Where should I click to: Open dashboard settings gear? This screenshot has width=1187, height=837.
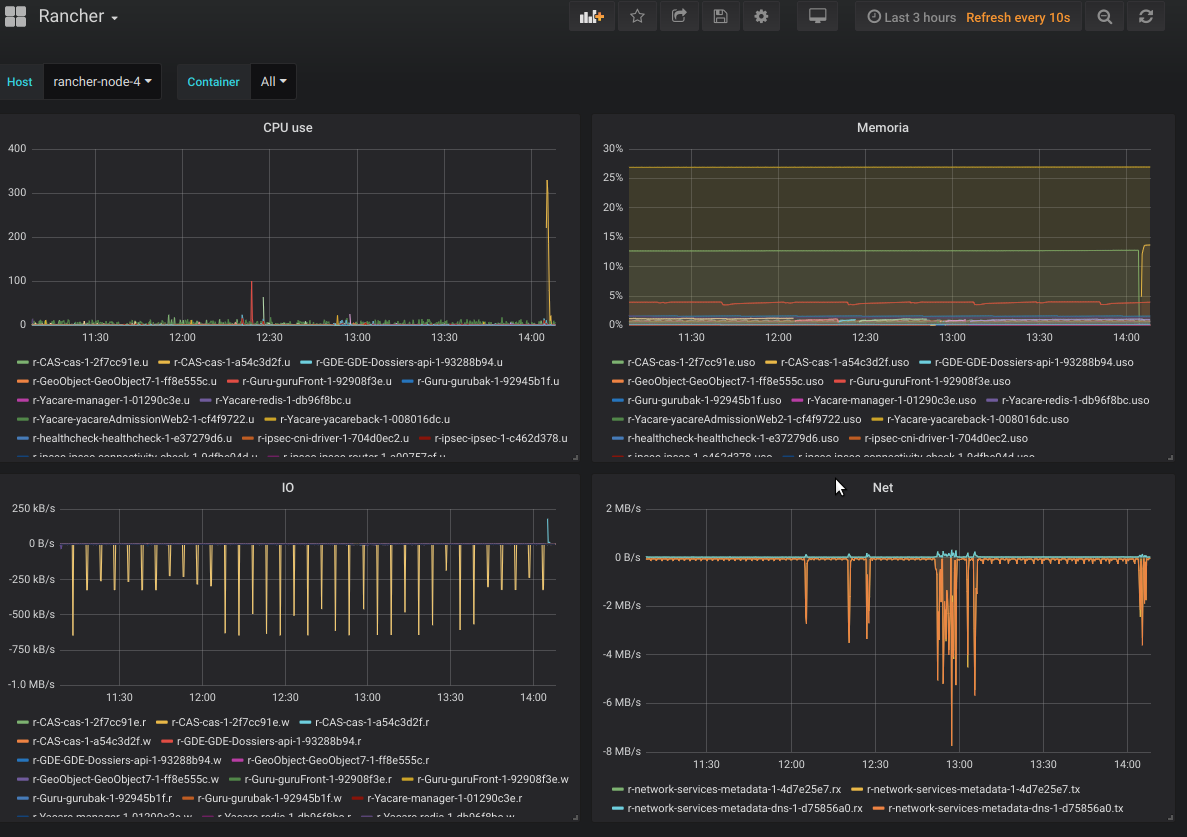(x=762, y=17)
